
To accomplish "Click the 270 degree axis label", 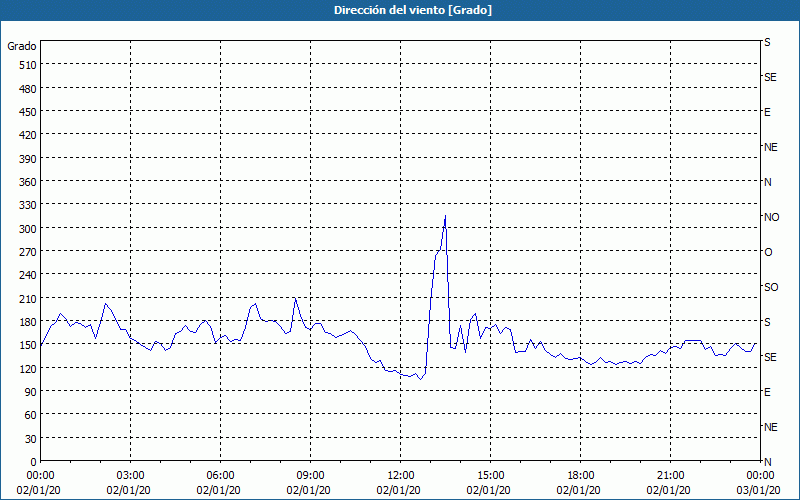I will 28,252.
